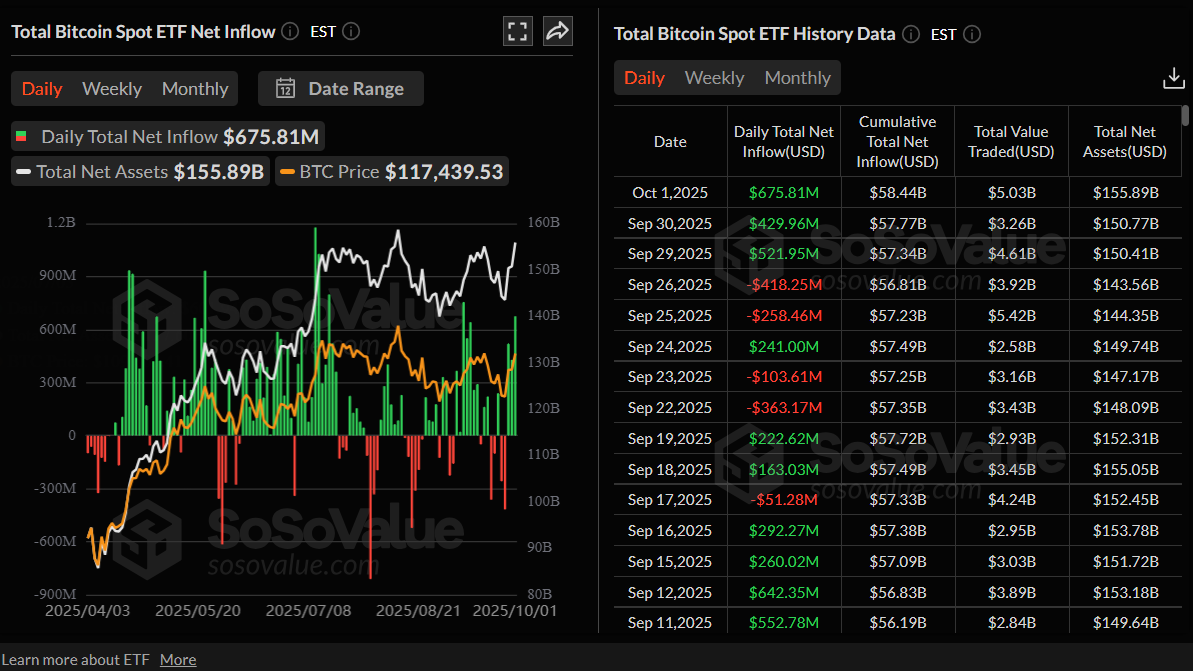Switch chart to Weekly view
1193x671 pixels.
112,89
